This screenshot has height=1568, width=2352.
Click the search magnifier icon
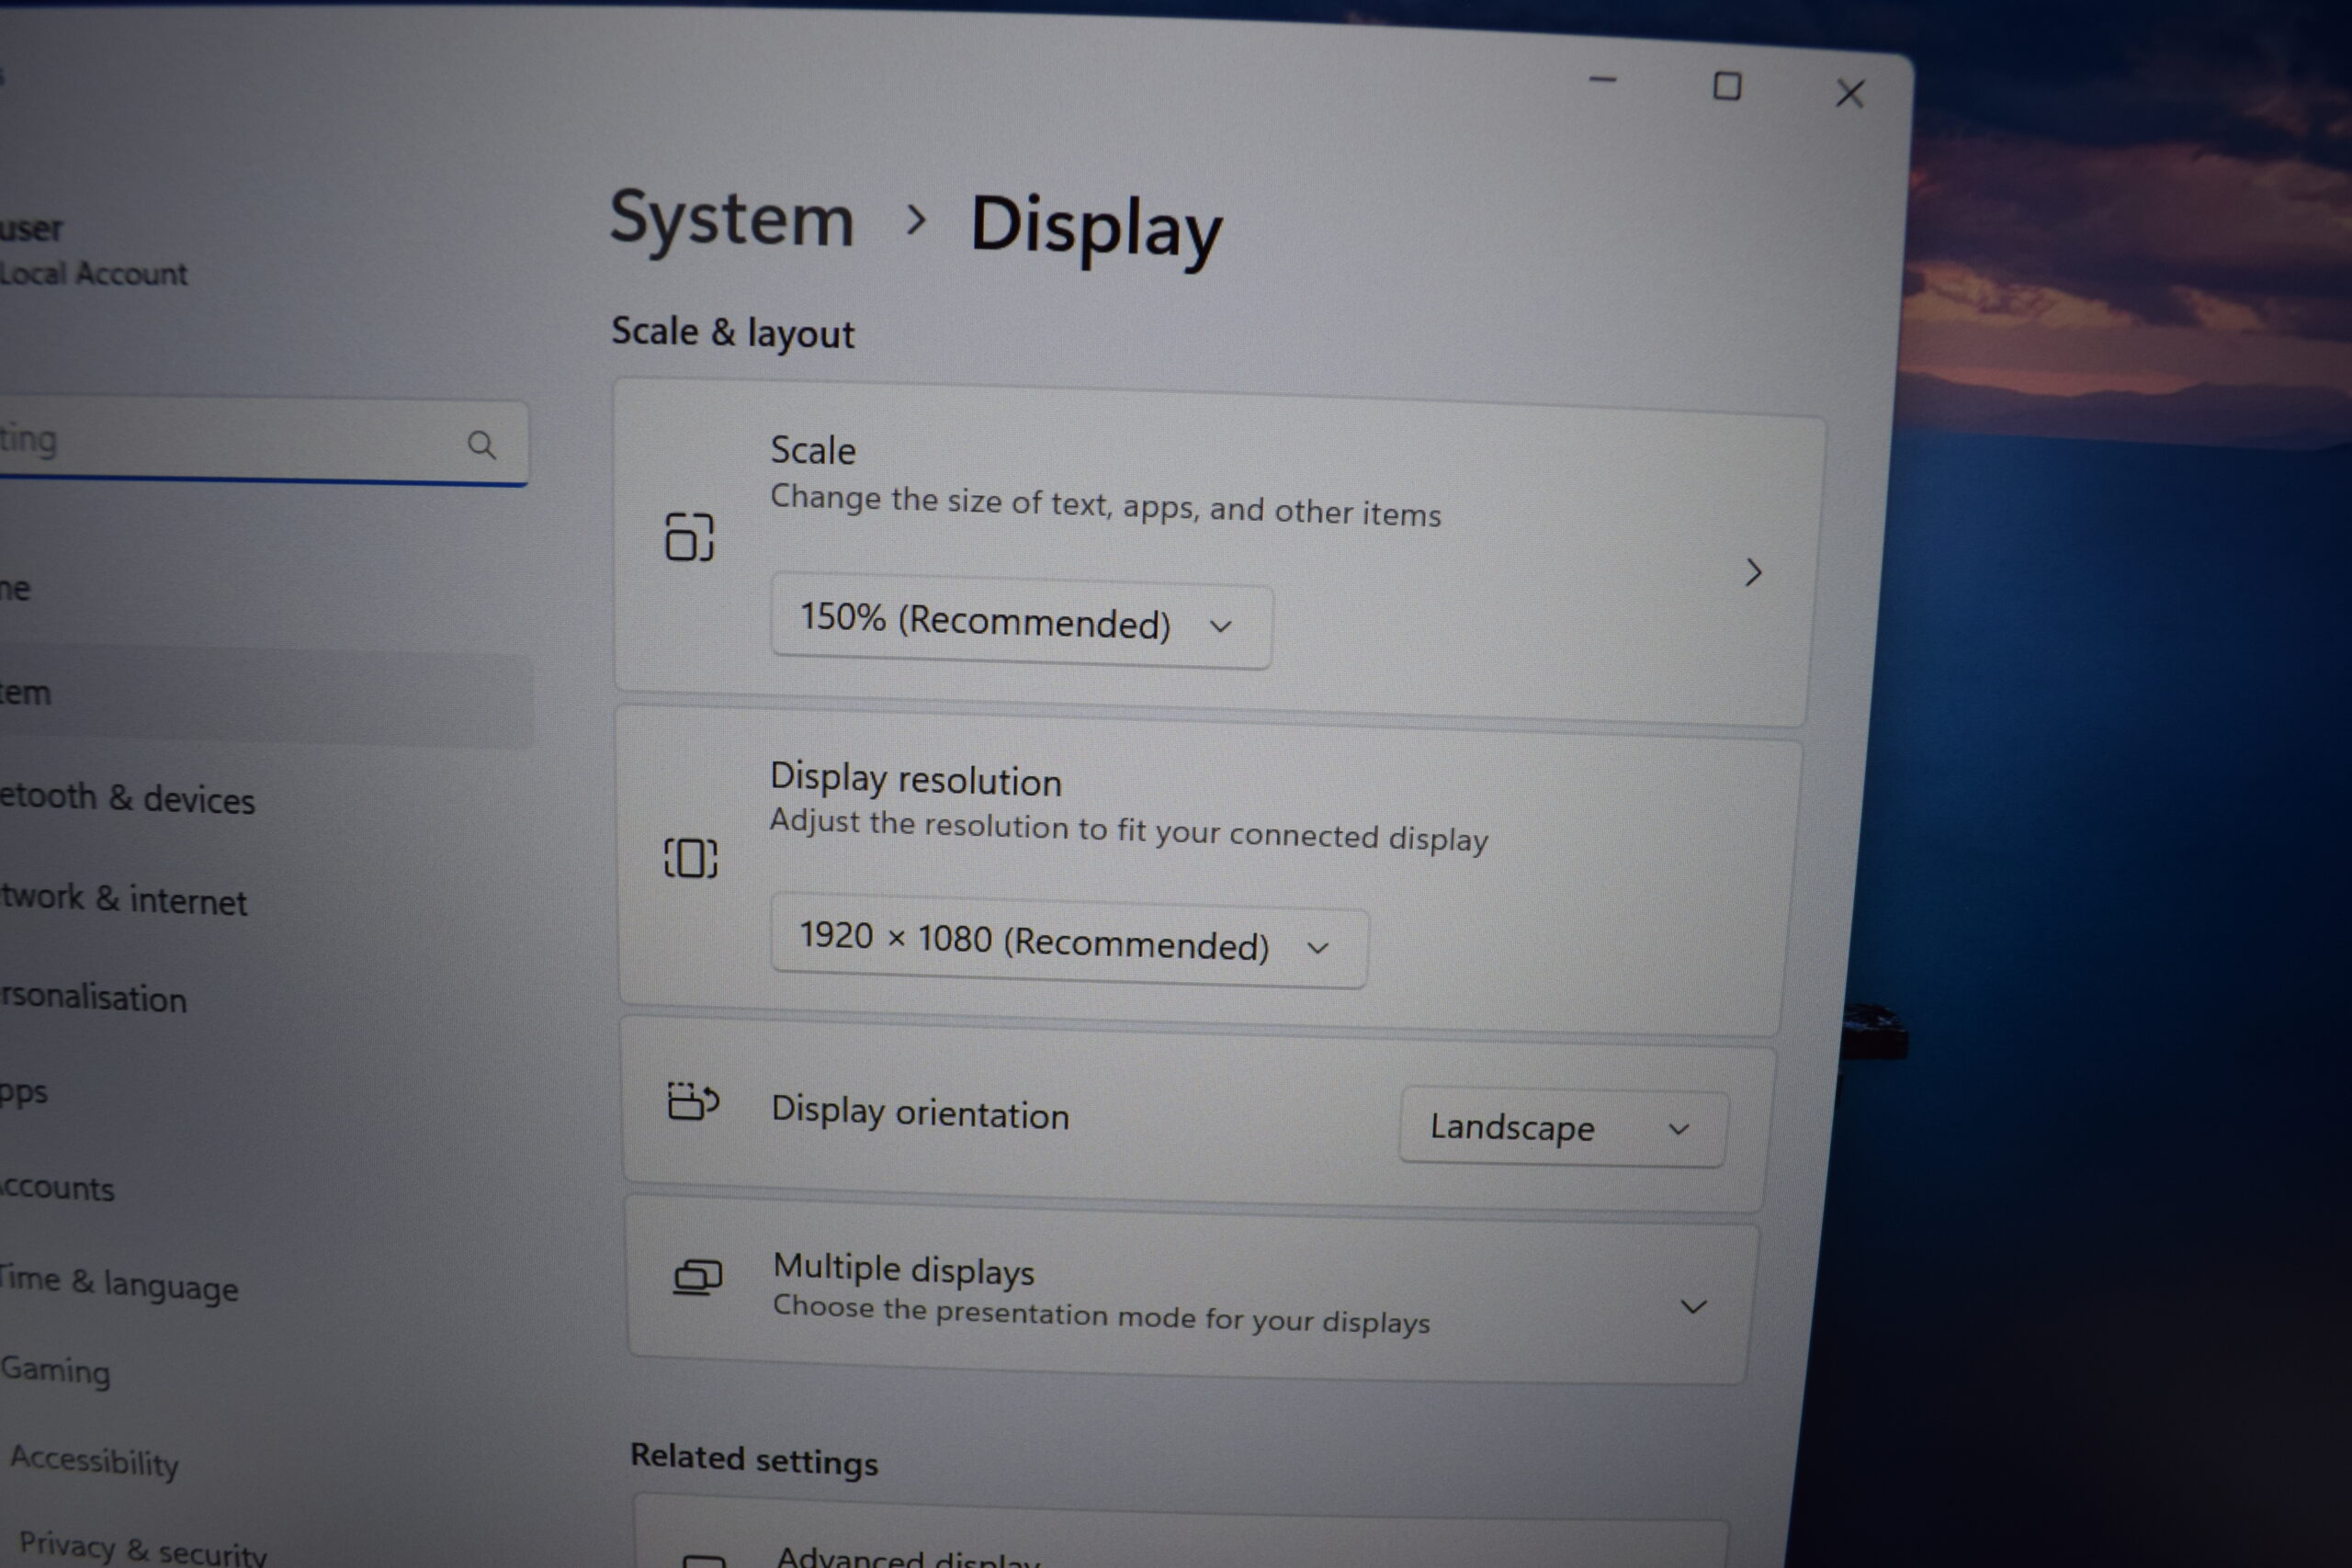point(482,445)
